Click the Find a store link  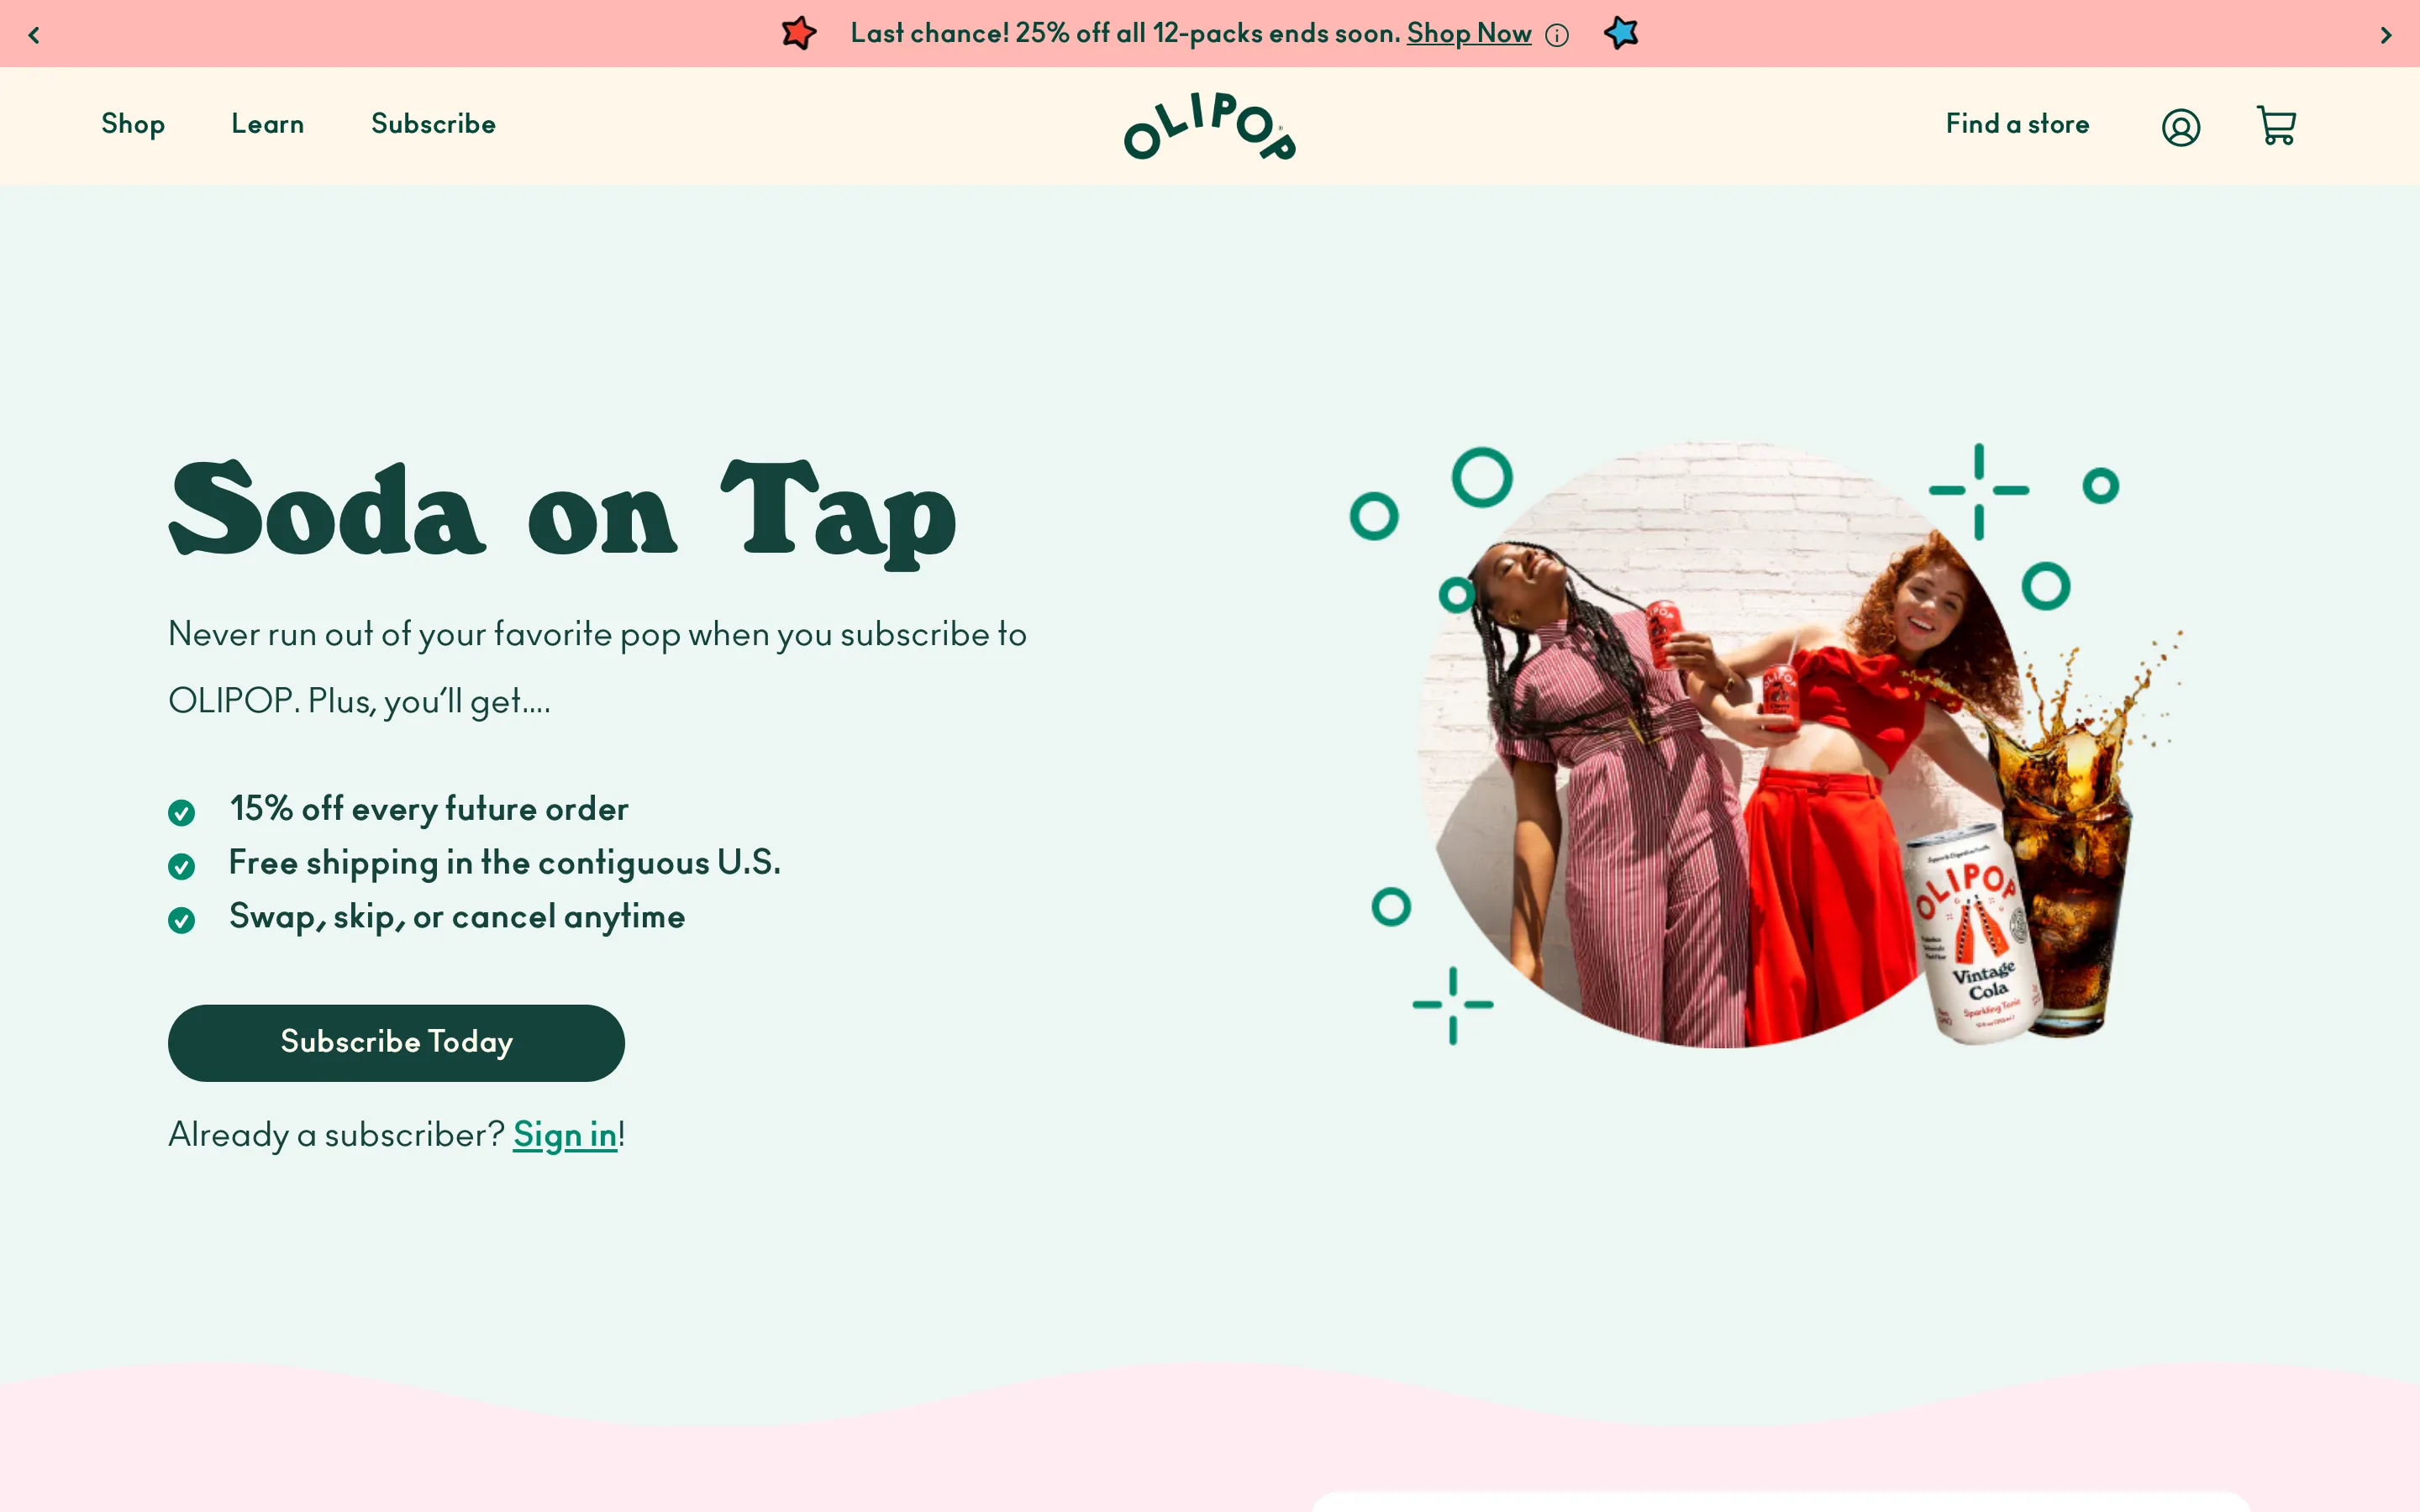click(x=2017, y=124)
